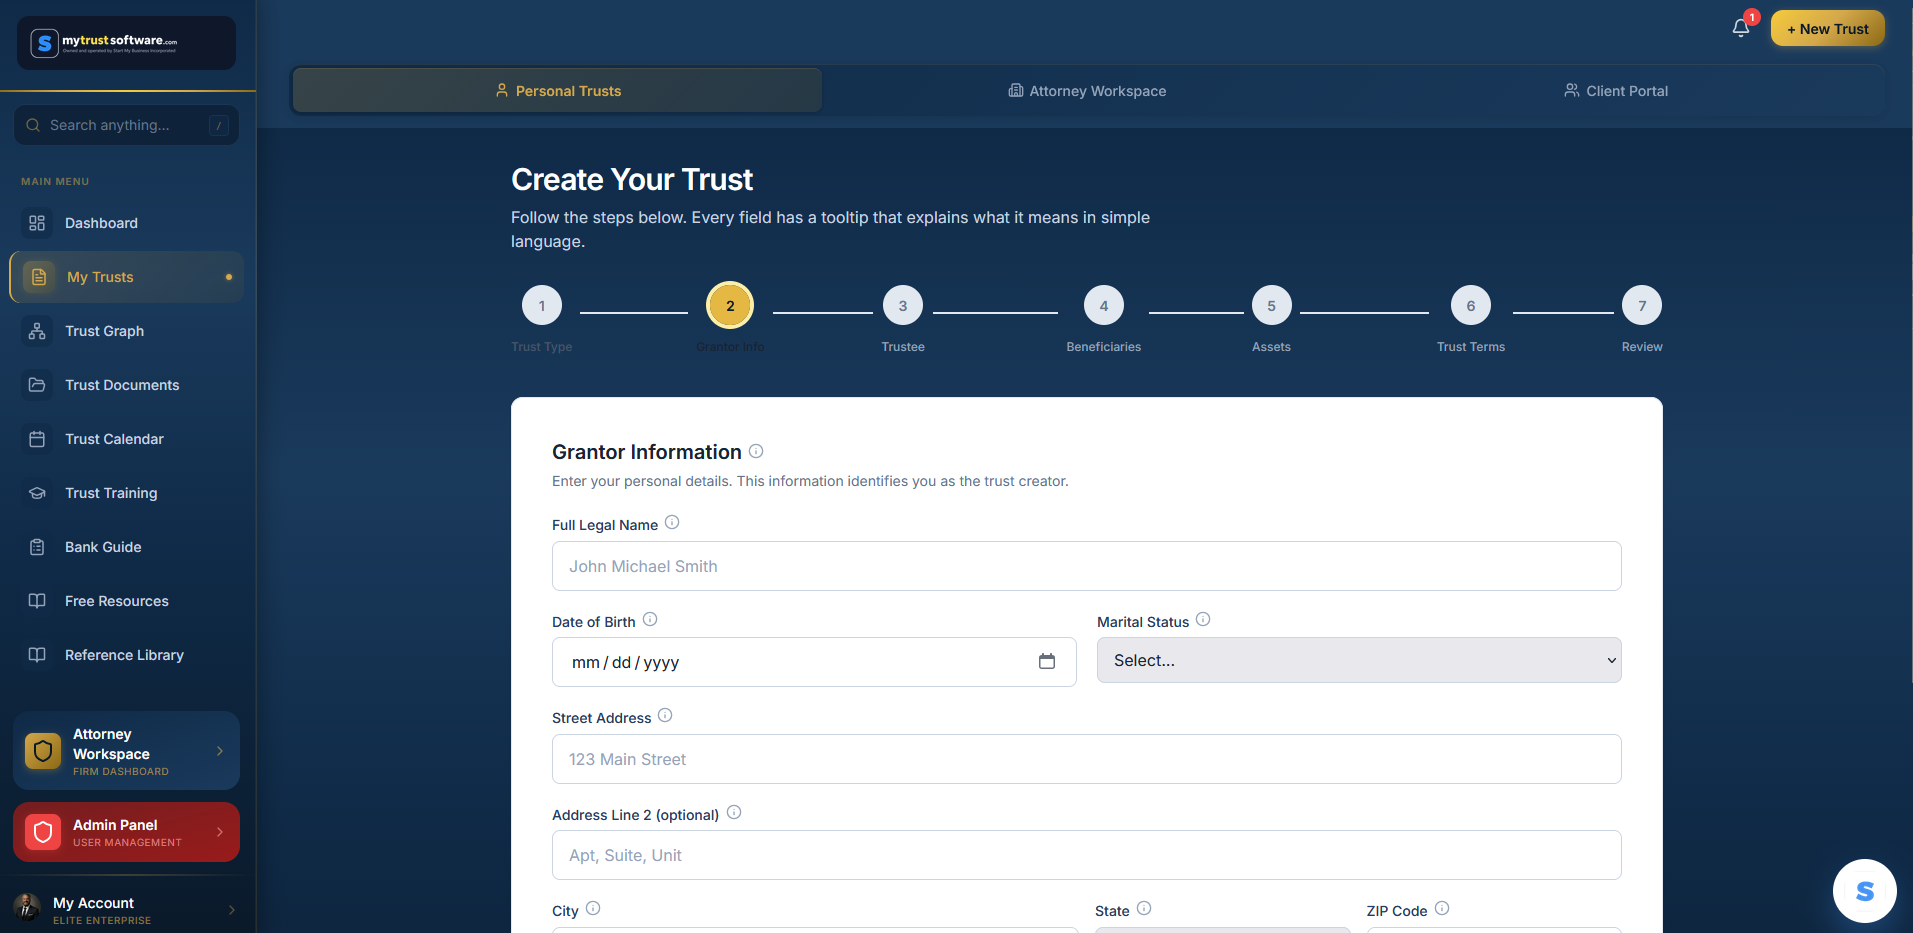This screenshot has height=933, width=1913.
Task: Go to step 1 Trust Type
Action: point(542,306)
